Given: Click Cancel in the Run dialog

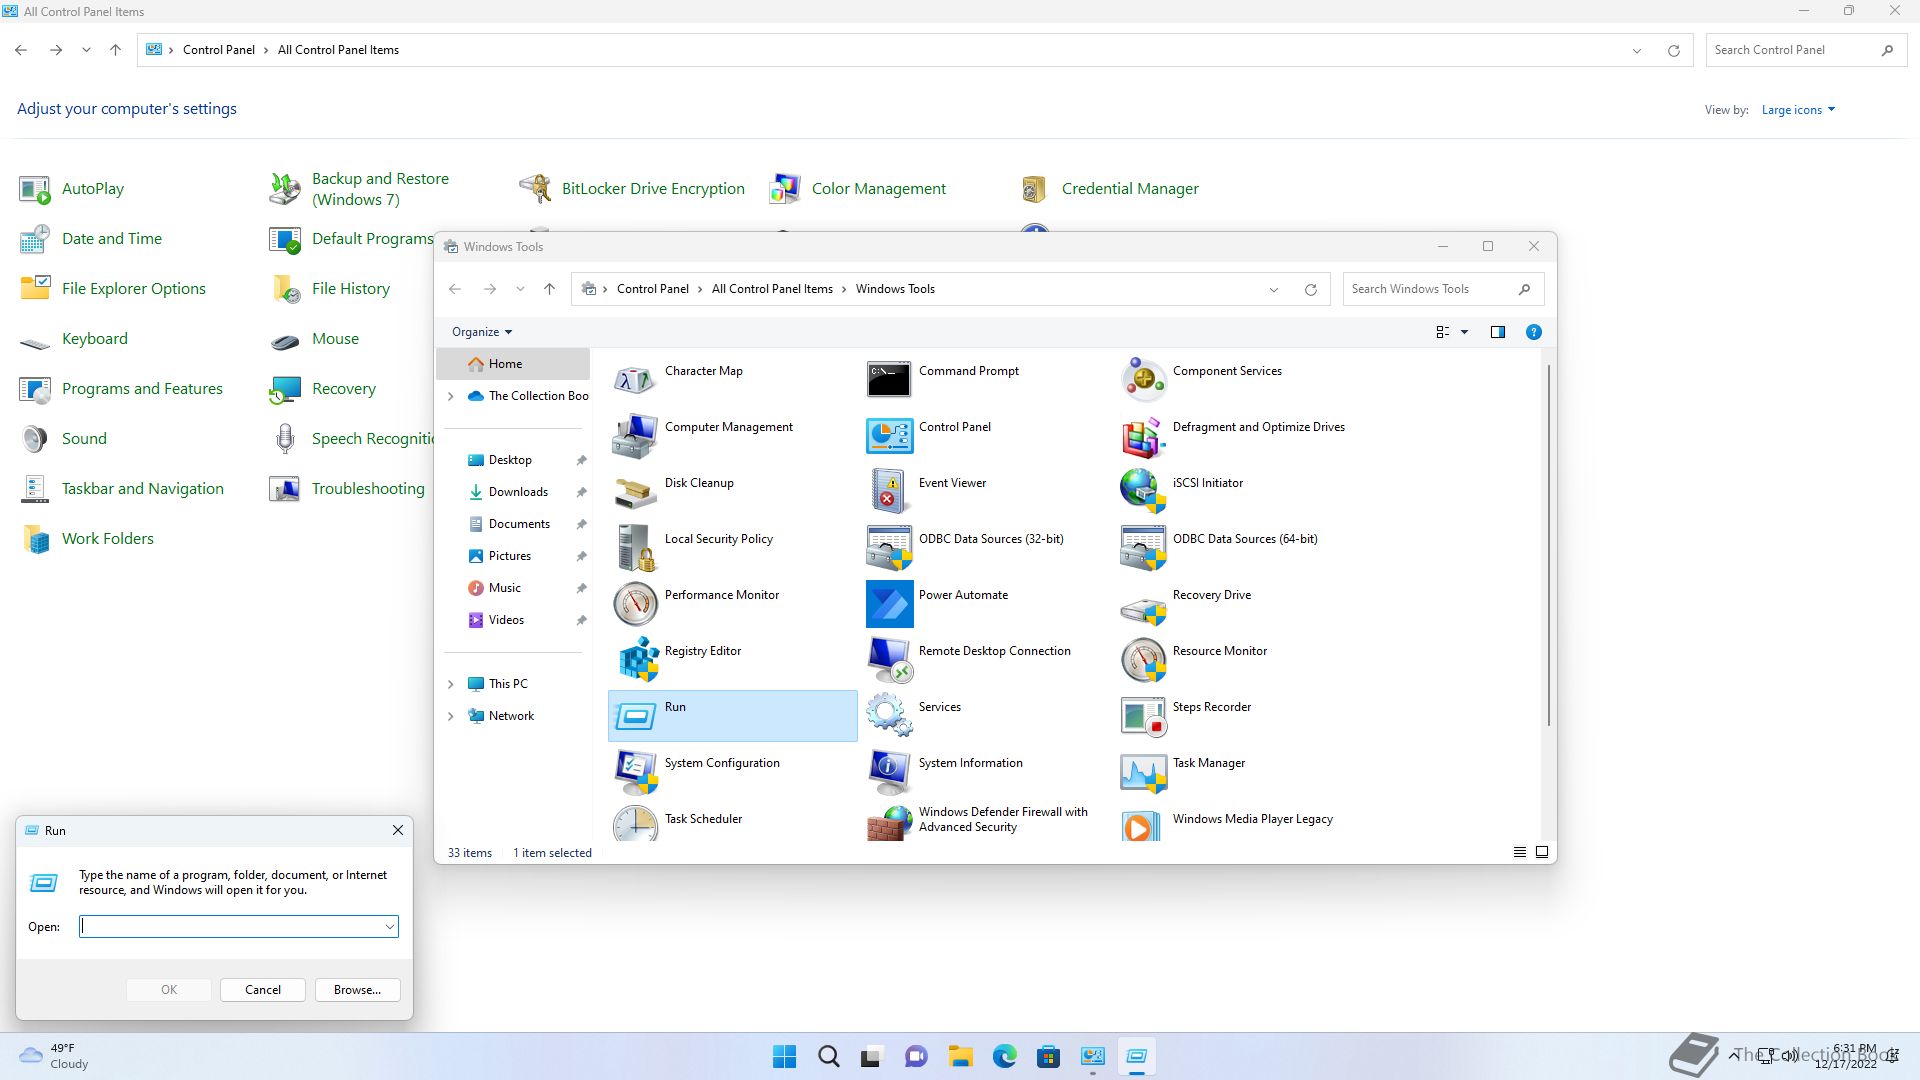Looking at the screenshot, I should (x=263, y=990).
